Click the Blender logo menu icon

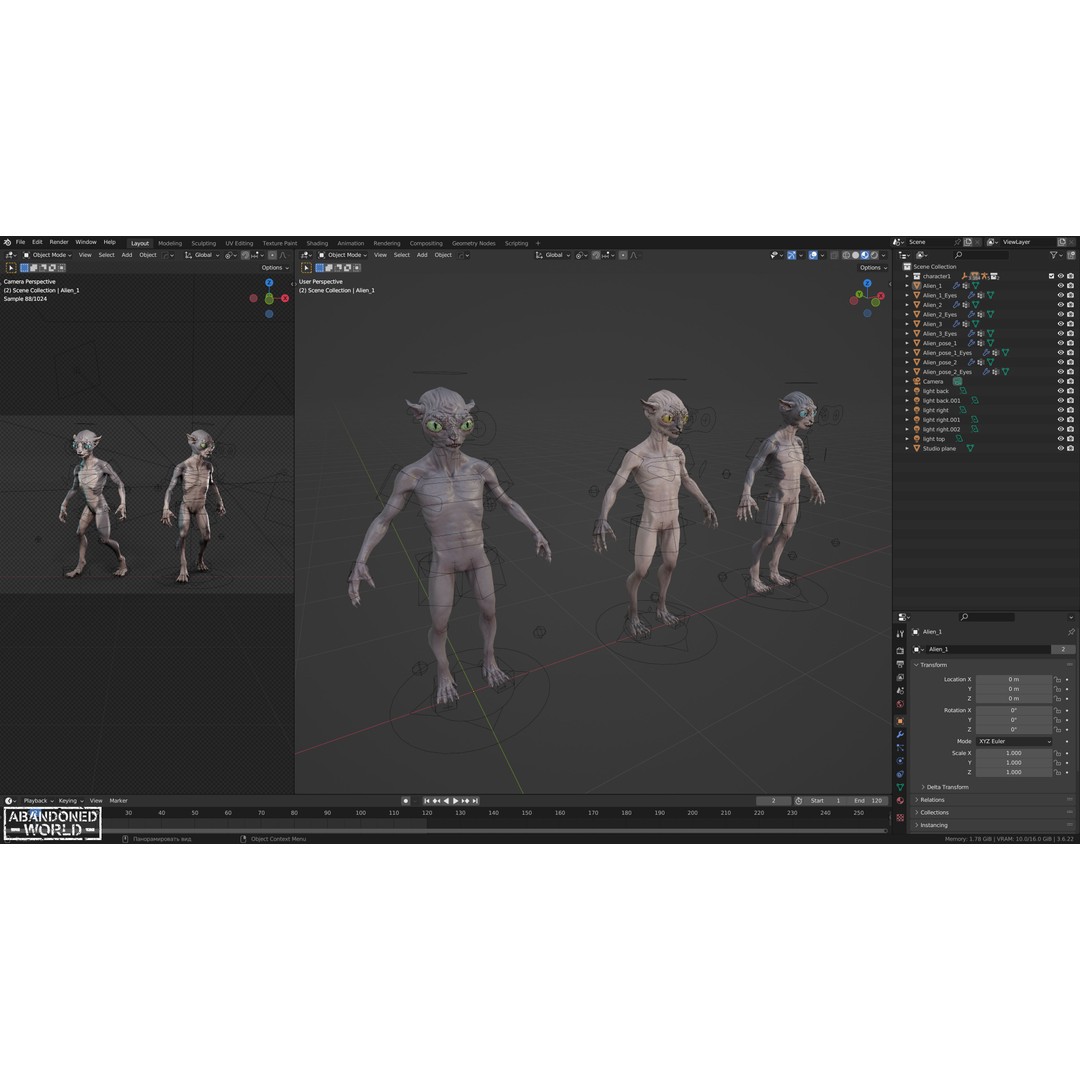click(8, 242)
